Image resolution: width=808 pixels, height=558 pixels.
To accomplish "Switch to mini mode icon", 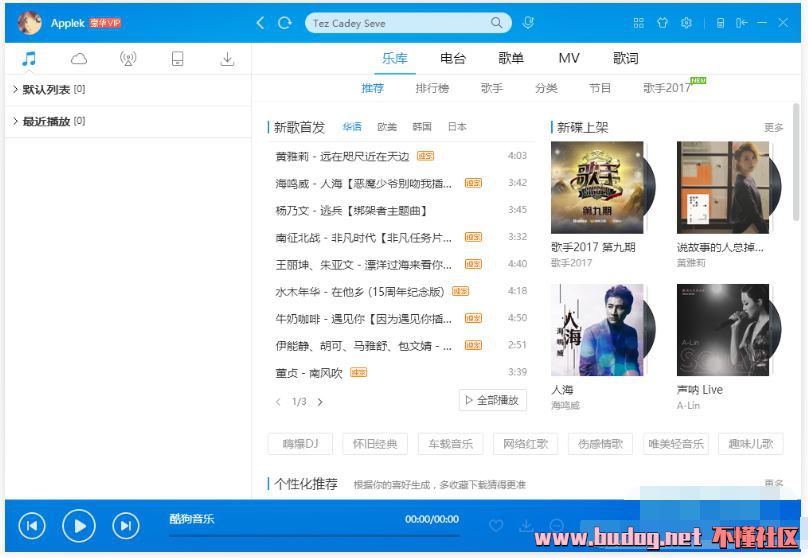I will click(720, 23).
